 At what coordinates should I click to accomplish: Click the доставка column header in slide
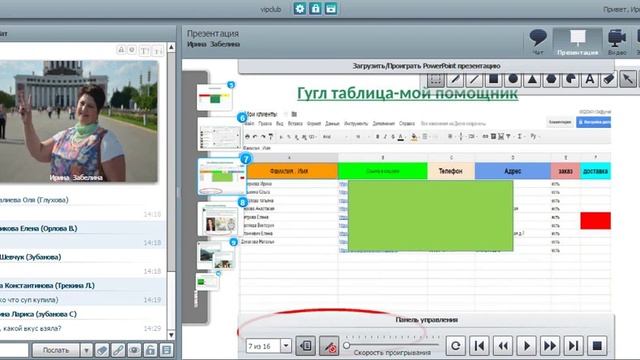[596, 171]
